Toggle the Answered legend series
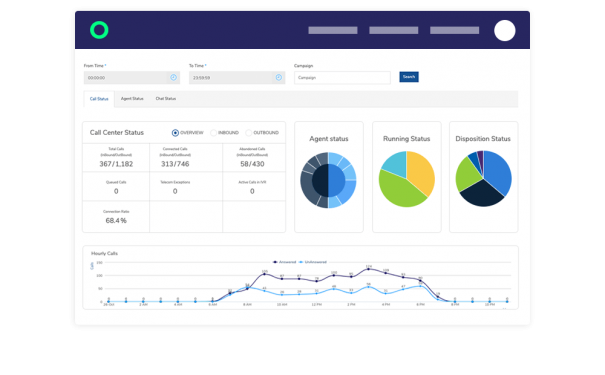Screen dimensions: 605x375 coord(284,262)
